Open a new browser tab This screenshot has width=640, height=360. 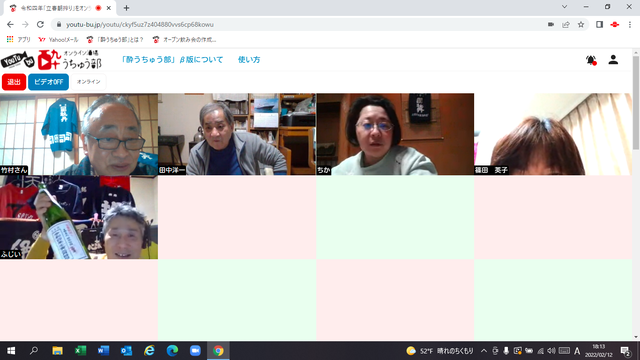point(126,8)
